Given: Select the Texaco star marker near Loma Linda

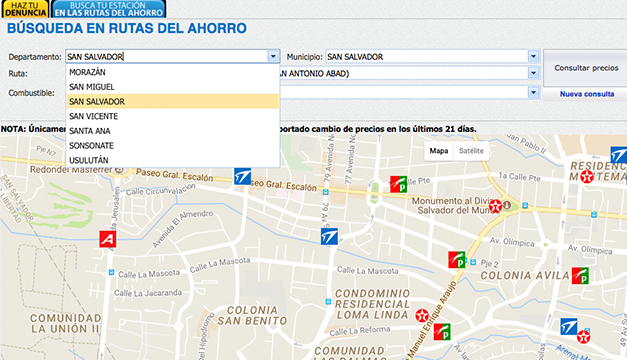Looking at the screenshot, I should (422, 316).
